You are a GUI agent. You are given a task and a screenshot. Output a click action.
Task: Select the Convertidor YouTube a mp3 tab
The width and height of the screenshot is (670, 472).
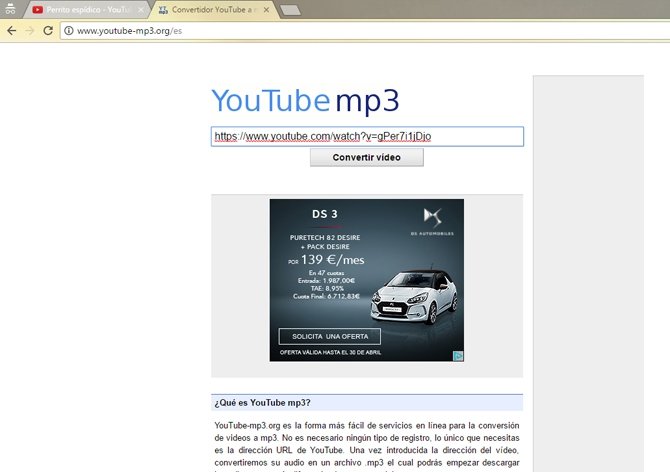click(x=212, y=9)
